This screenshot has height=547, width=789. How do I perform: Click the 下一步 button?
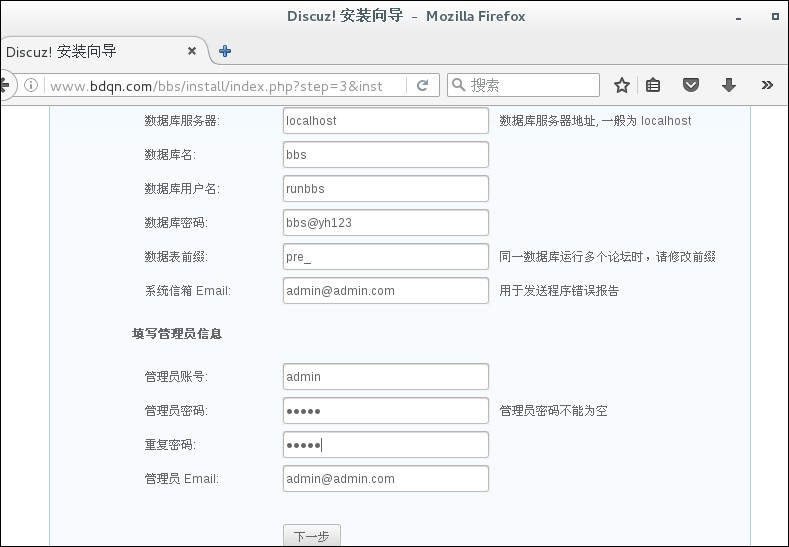(312, 535)
